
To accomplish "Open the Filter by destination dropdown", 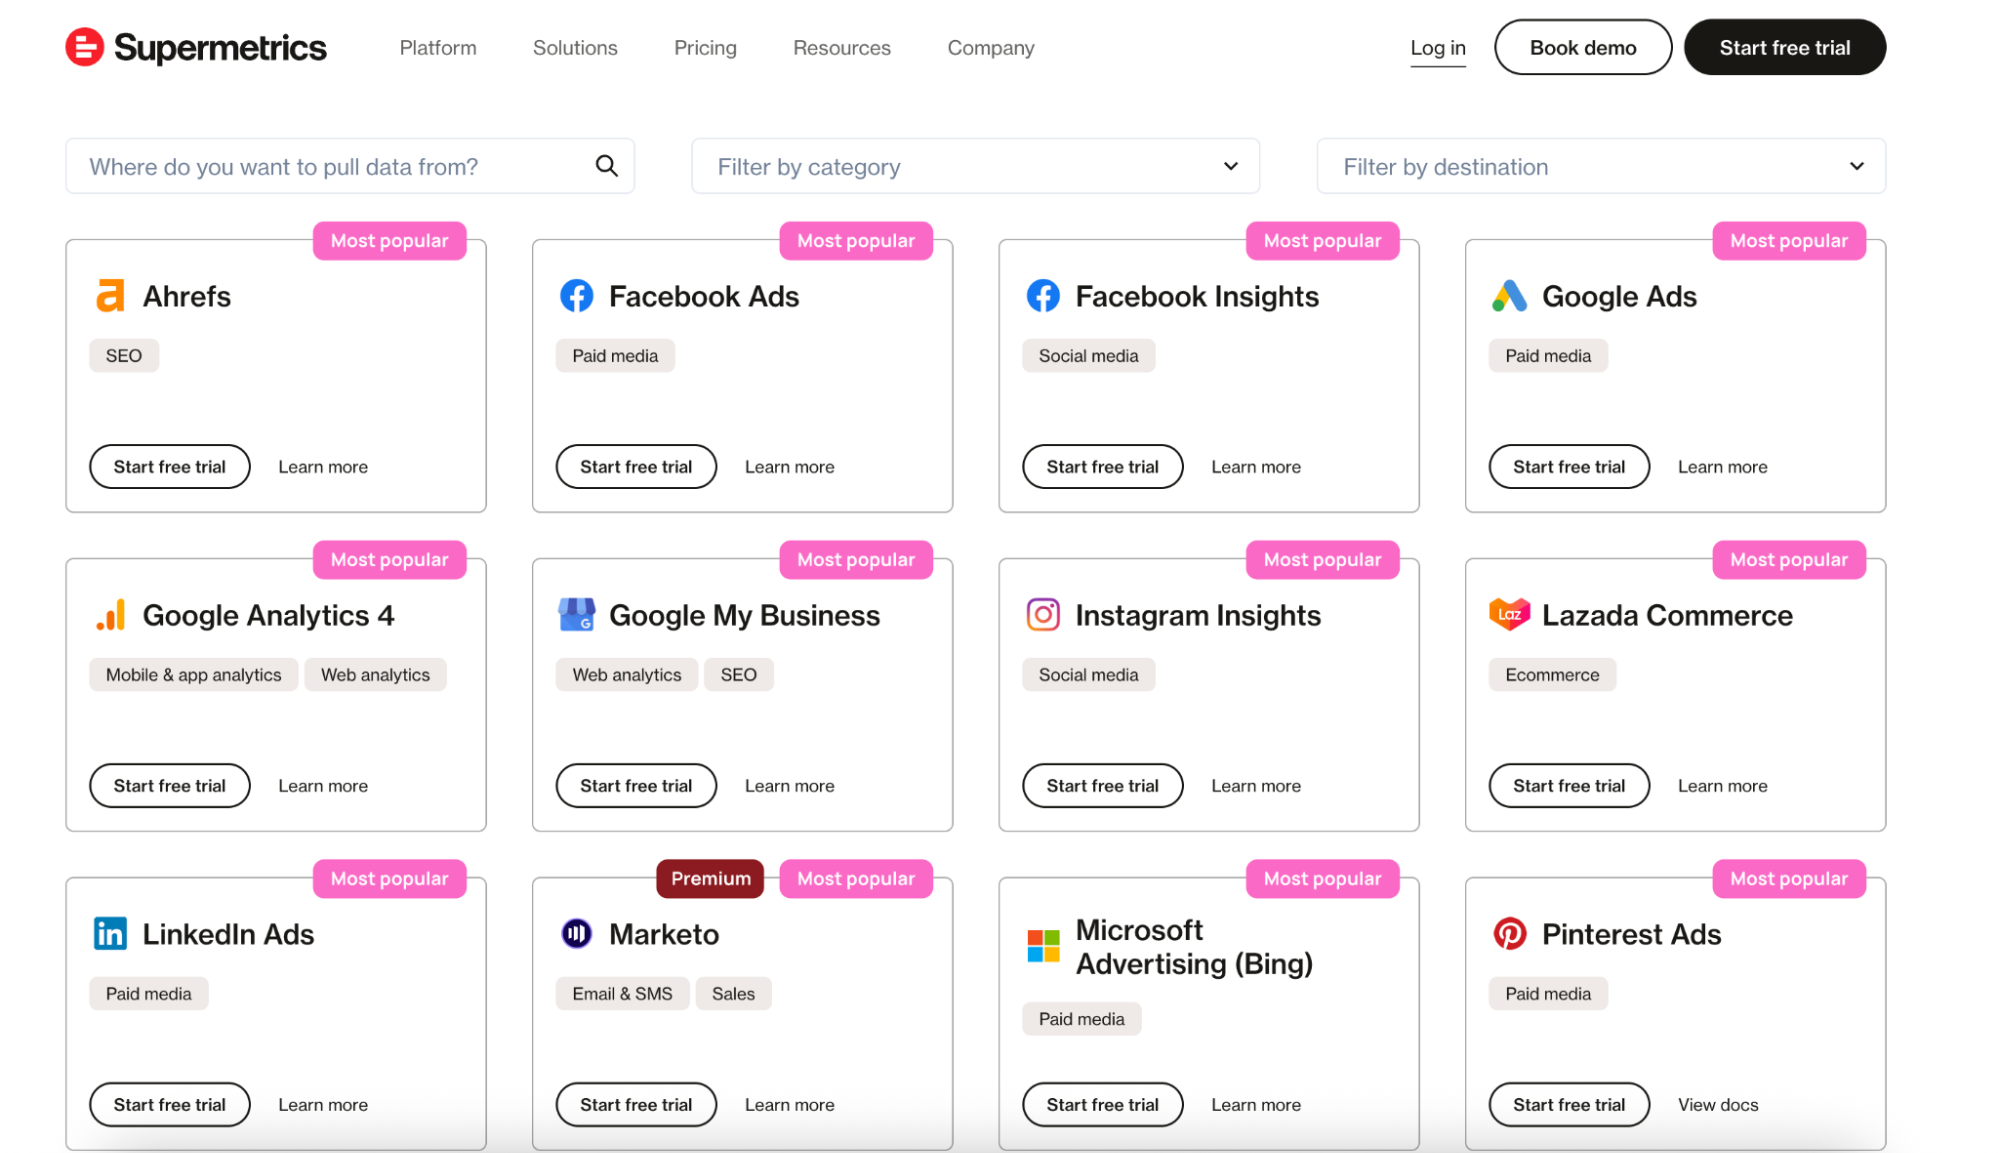I will point(1600,166).
